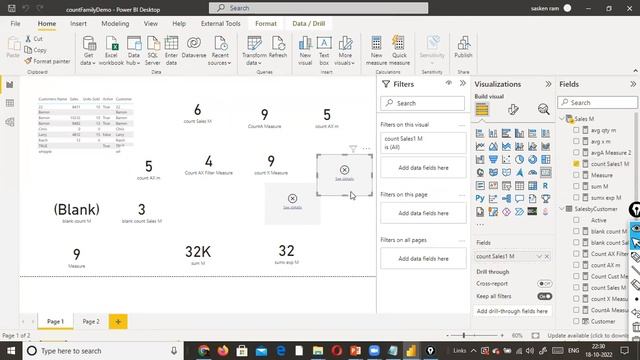Open the Data view in left sidebar

[10, 103]
